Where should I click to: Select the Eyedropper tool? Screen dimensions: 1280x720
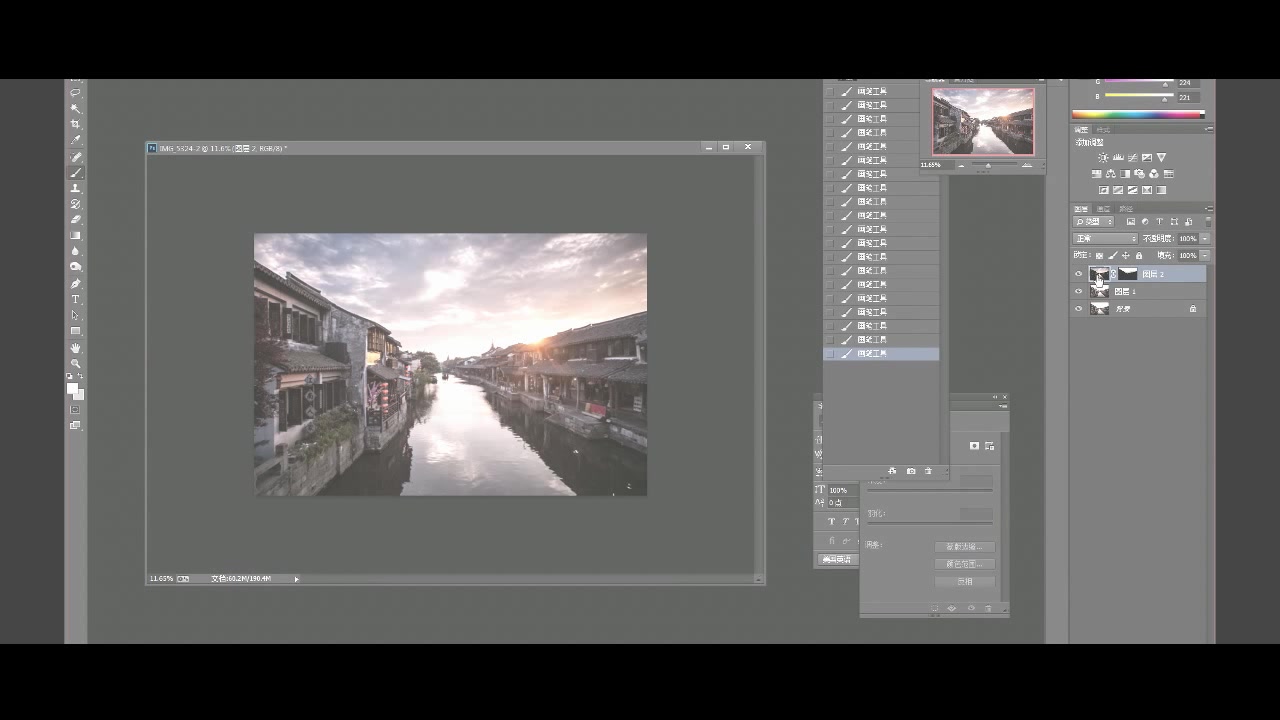coord(75,141)
